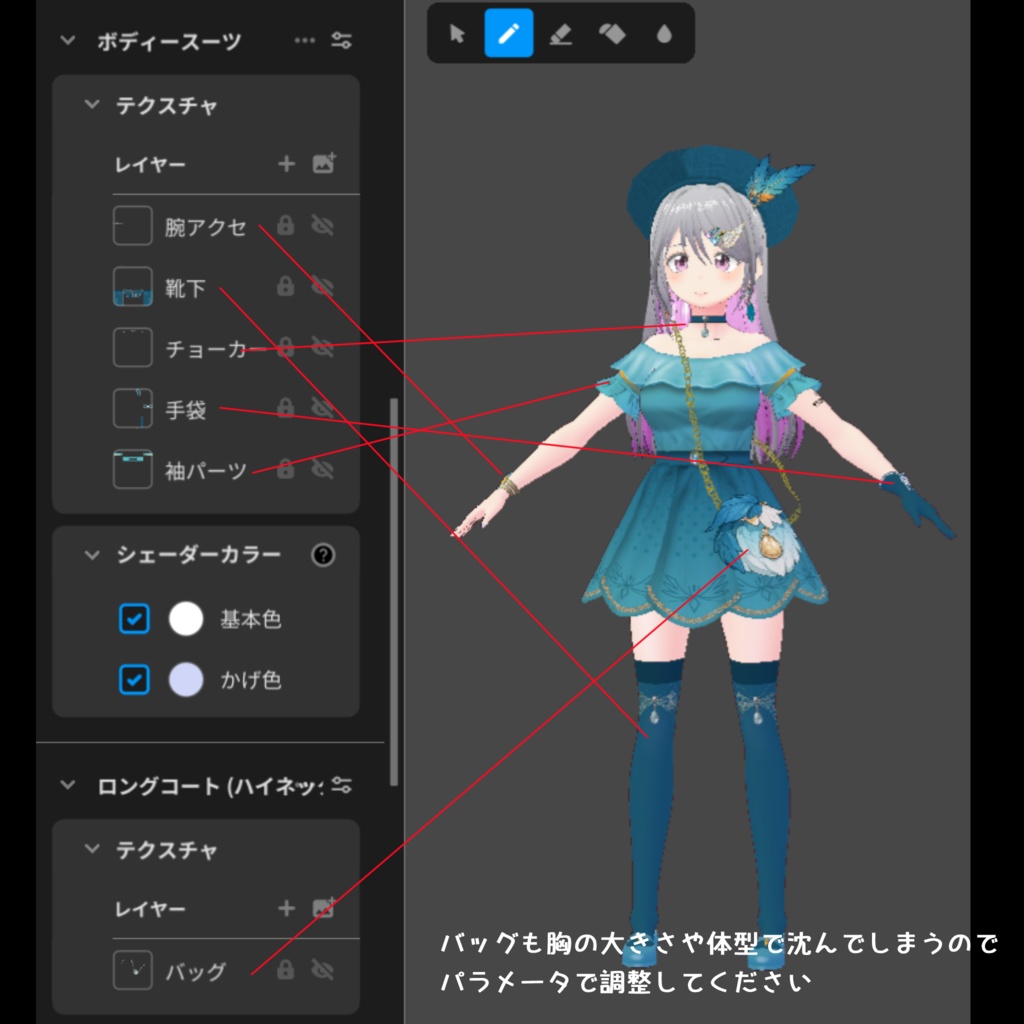Screen dimensions: 1024x1024
Task: Enable the lock on the 靴下 layer
Action: click(x=286, y=288)
